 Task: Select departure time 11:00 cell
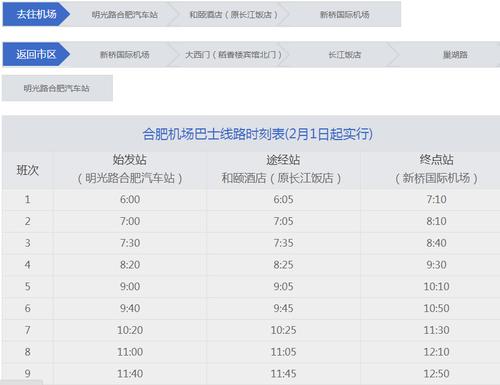130,352
